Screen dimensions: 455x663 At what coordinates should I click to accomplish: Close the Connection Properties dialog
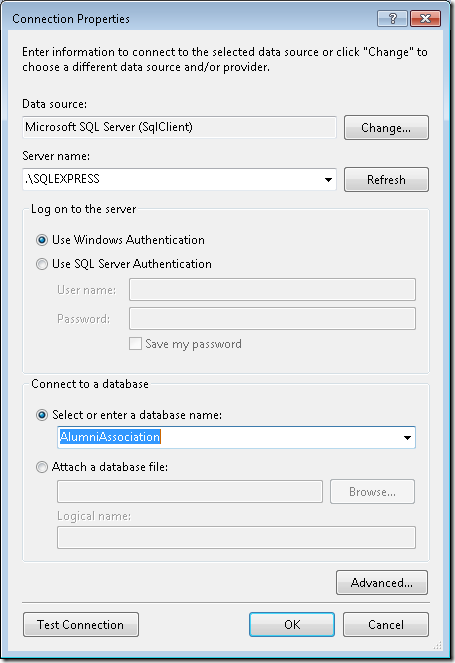(425, 19)
